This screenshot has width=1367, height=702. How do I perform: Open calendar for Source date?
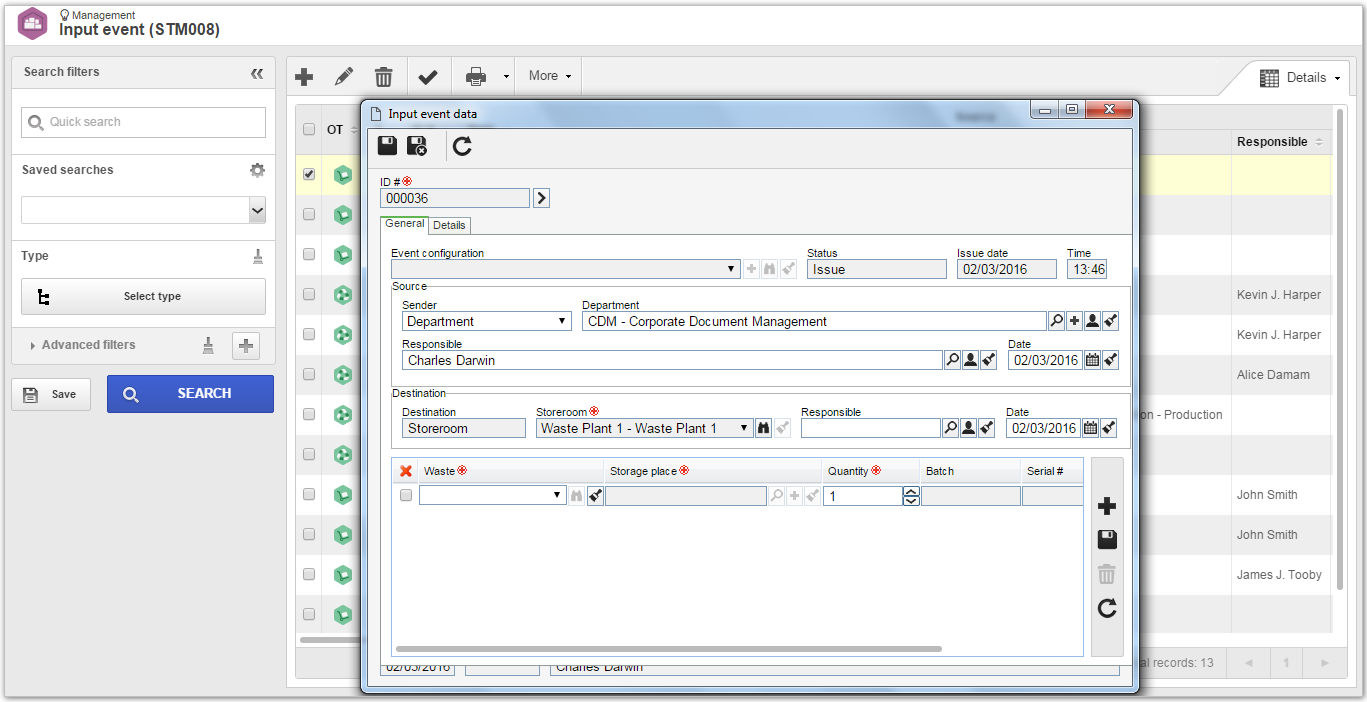(x=1092, y=360)
